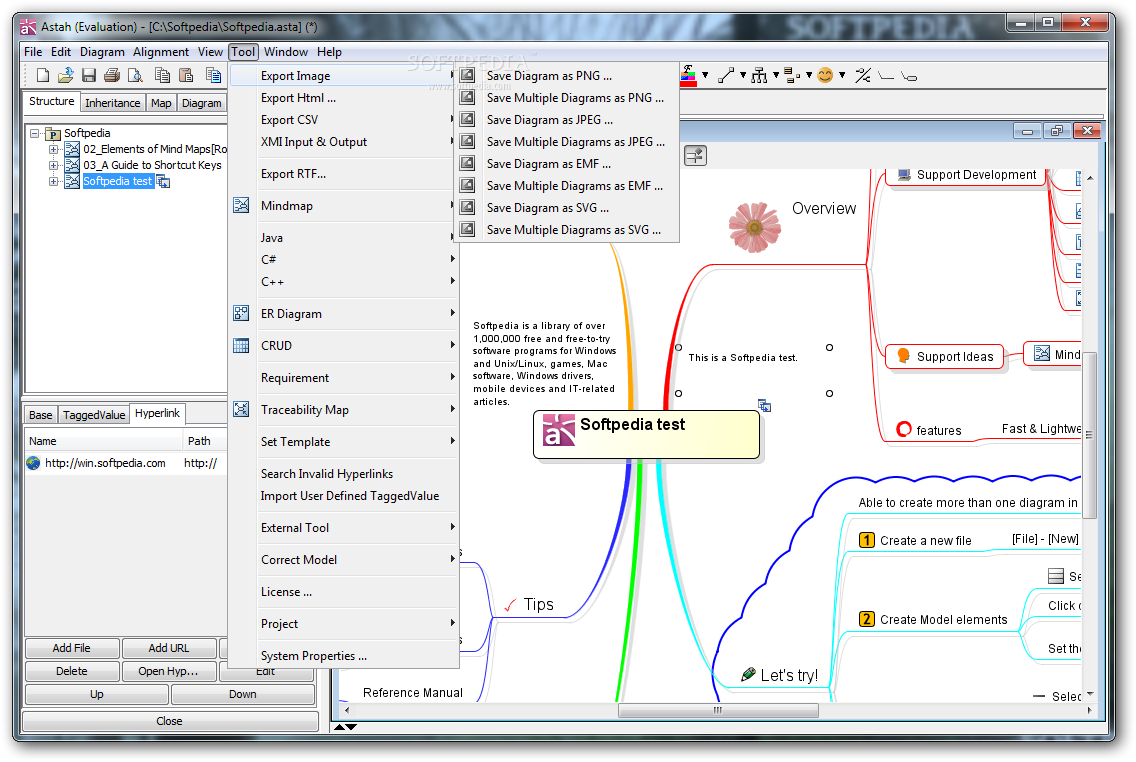Select the http://win.softpedia.com hyperlink row
1136x762 pixels.
[x=126, y=464]
